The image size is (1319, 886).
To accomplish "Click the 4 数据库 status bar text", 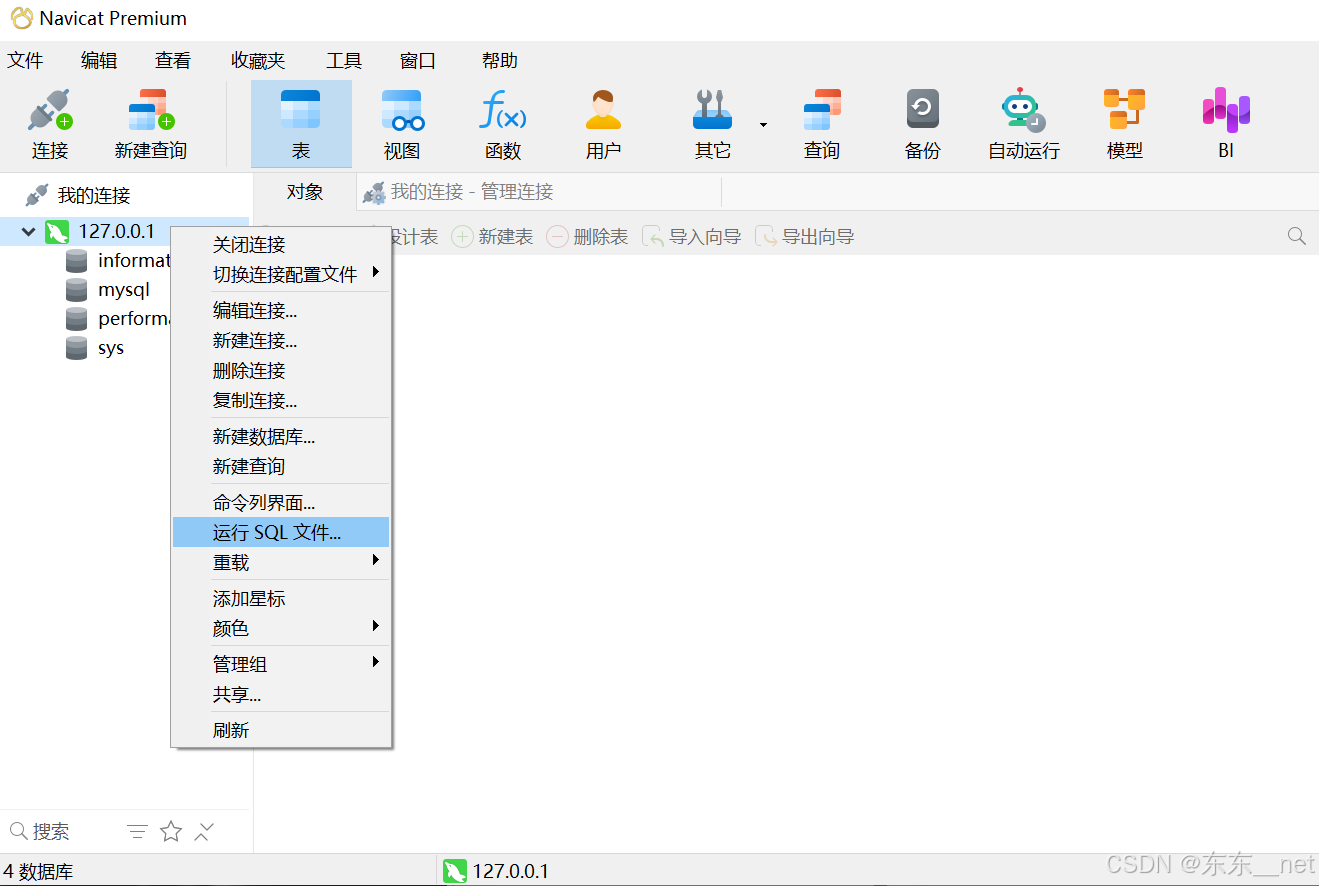I will pyautogui.click(x=39, y=871).
